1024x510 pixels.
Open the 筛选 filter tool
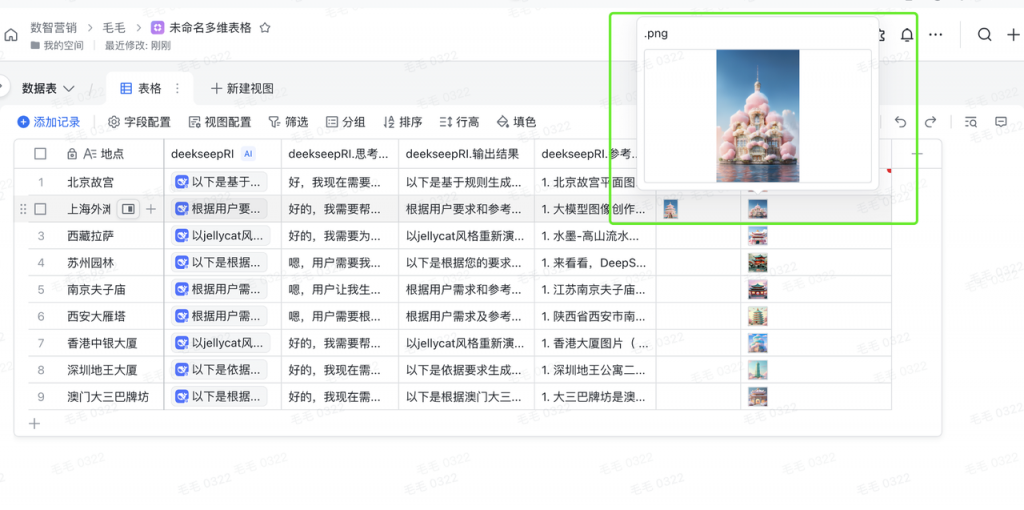click(x=288, y=121)
